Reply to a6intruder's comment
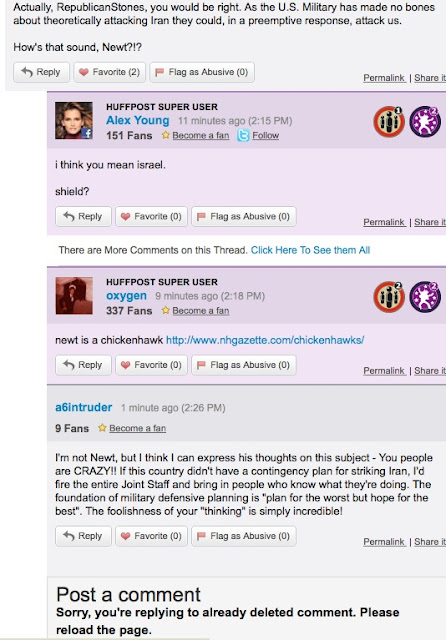The width and height of the screenshot is (446, 640). point(83,536)
